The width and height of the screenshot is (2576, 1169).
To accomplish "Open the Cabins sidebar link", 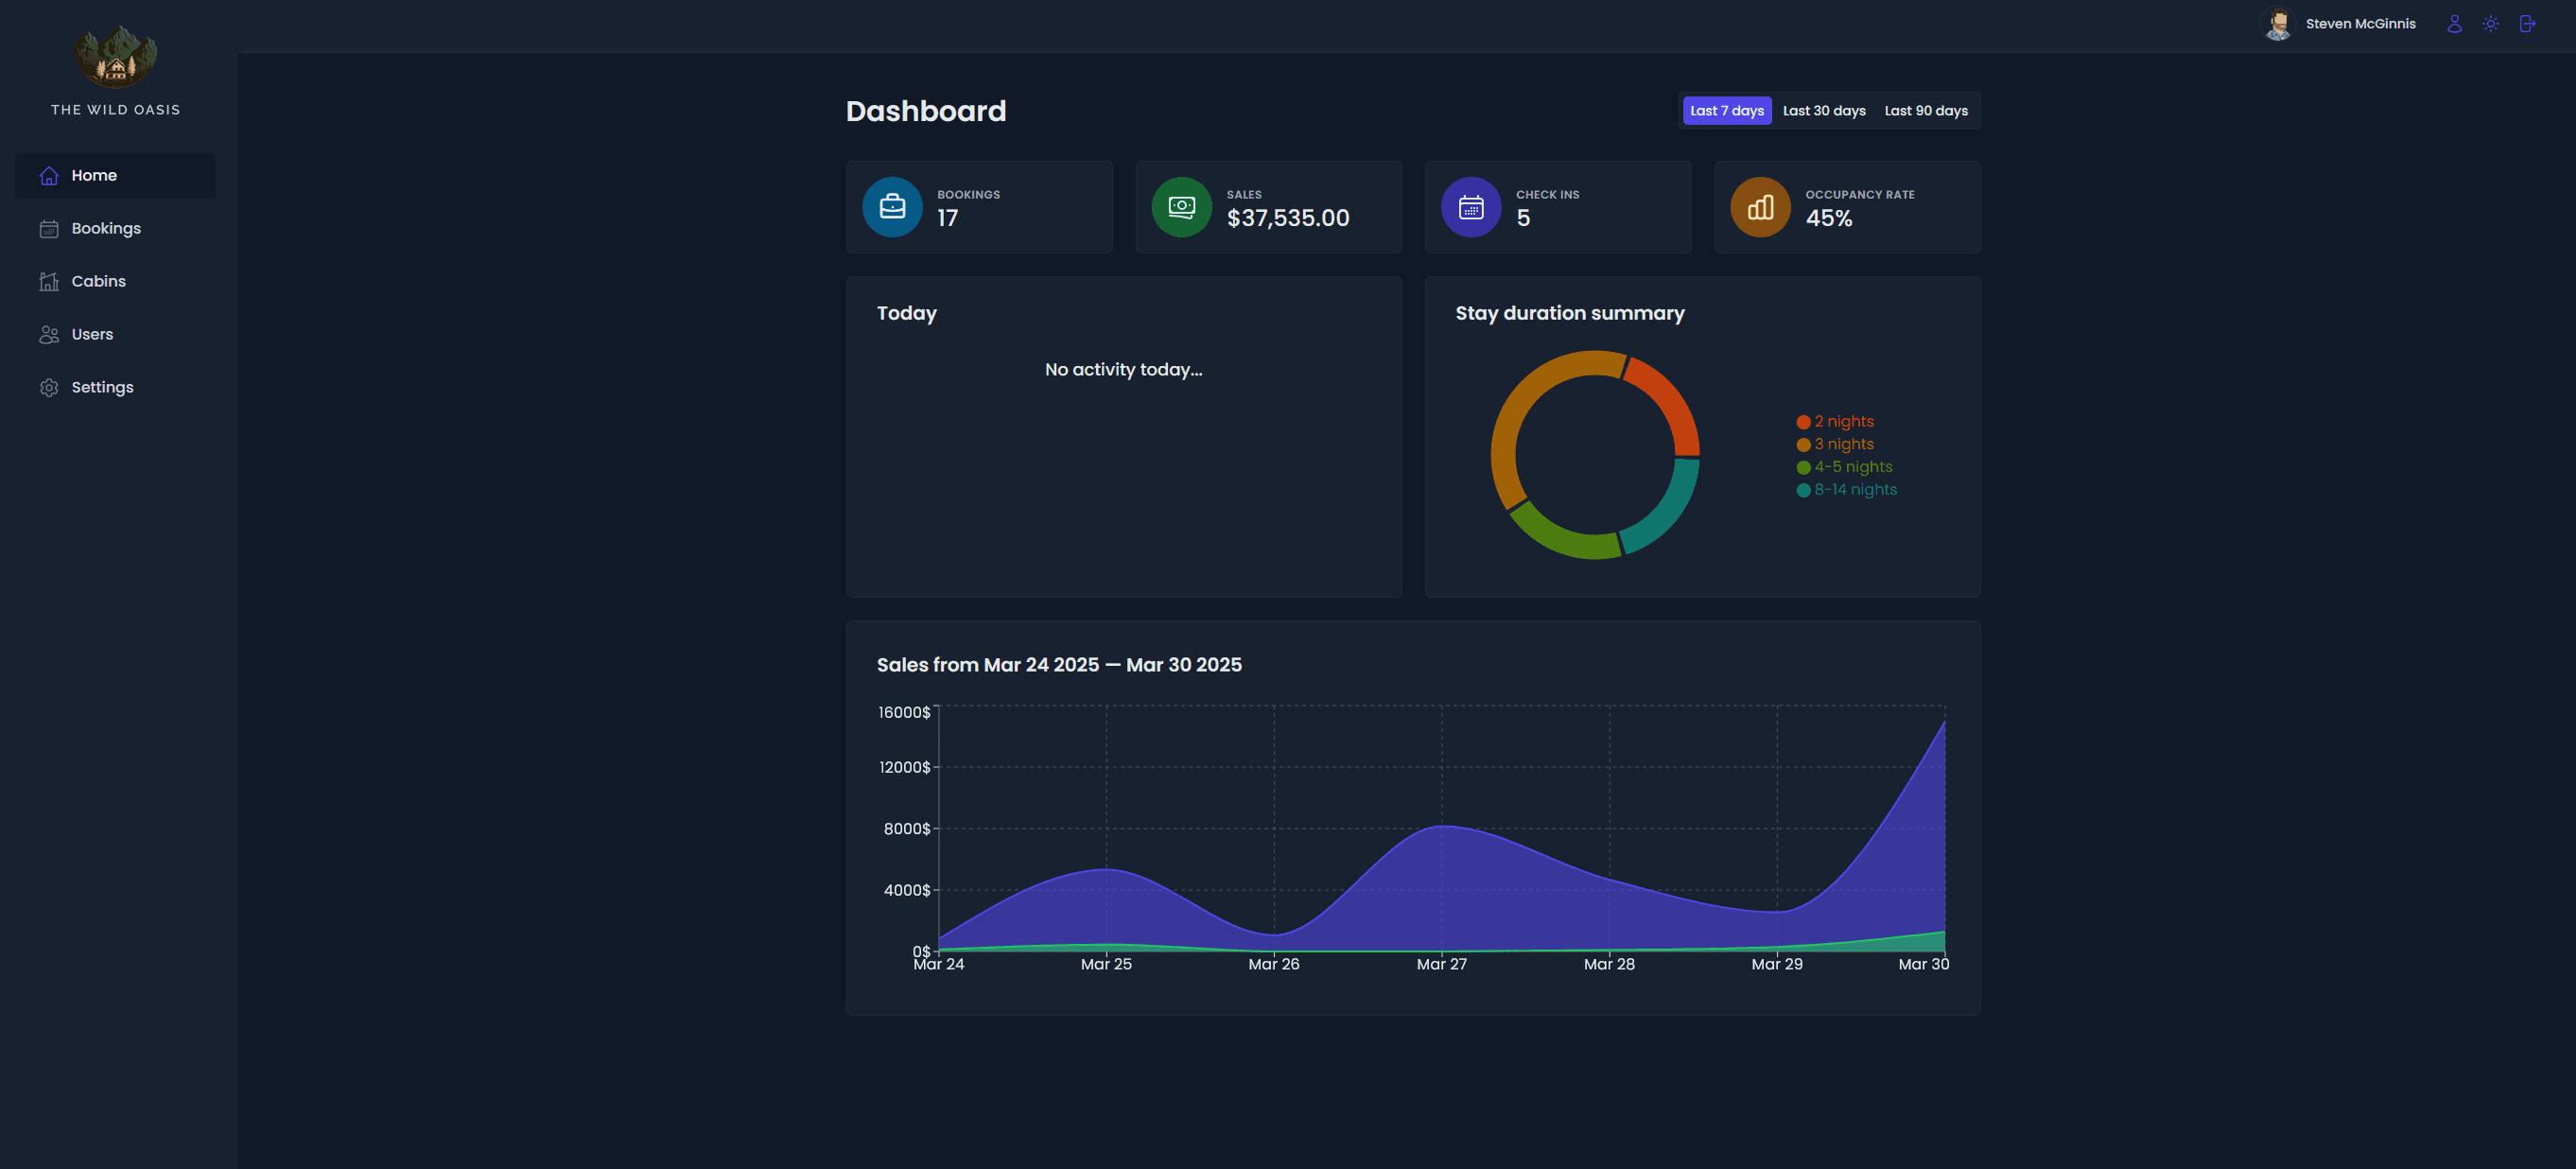I will [x=98, y=282].
